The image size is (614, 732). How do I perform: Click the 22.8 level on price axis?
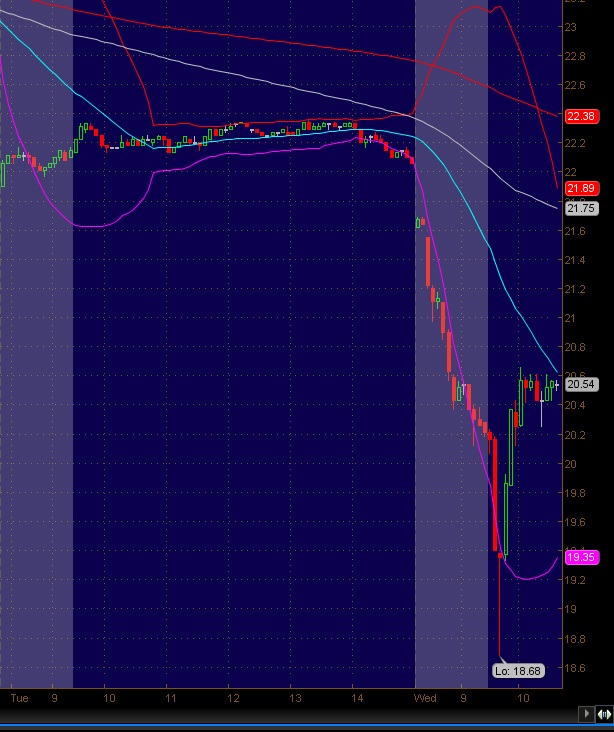click(576, 57)
